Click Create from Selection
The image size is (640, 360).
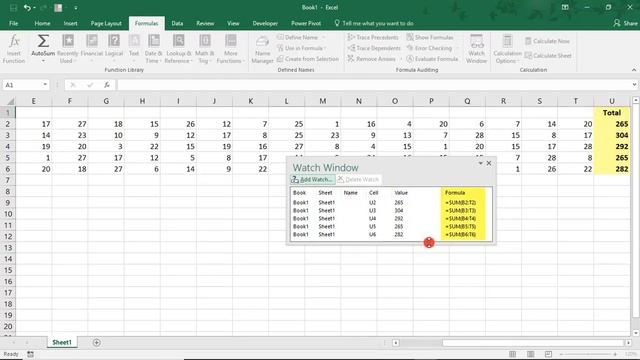(308, 59)
